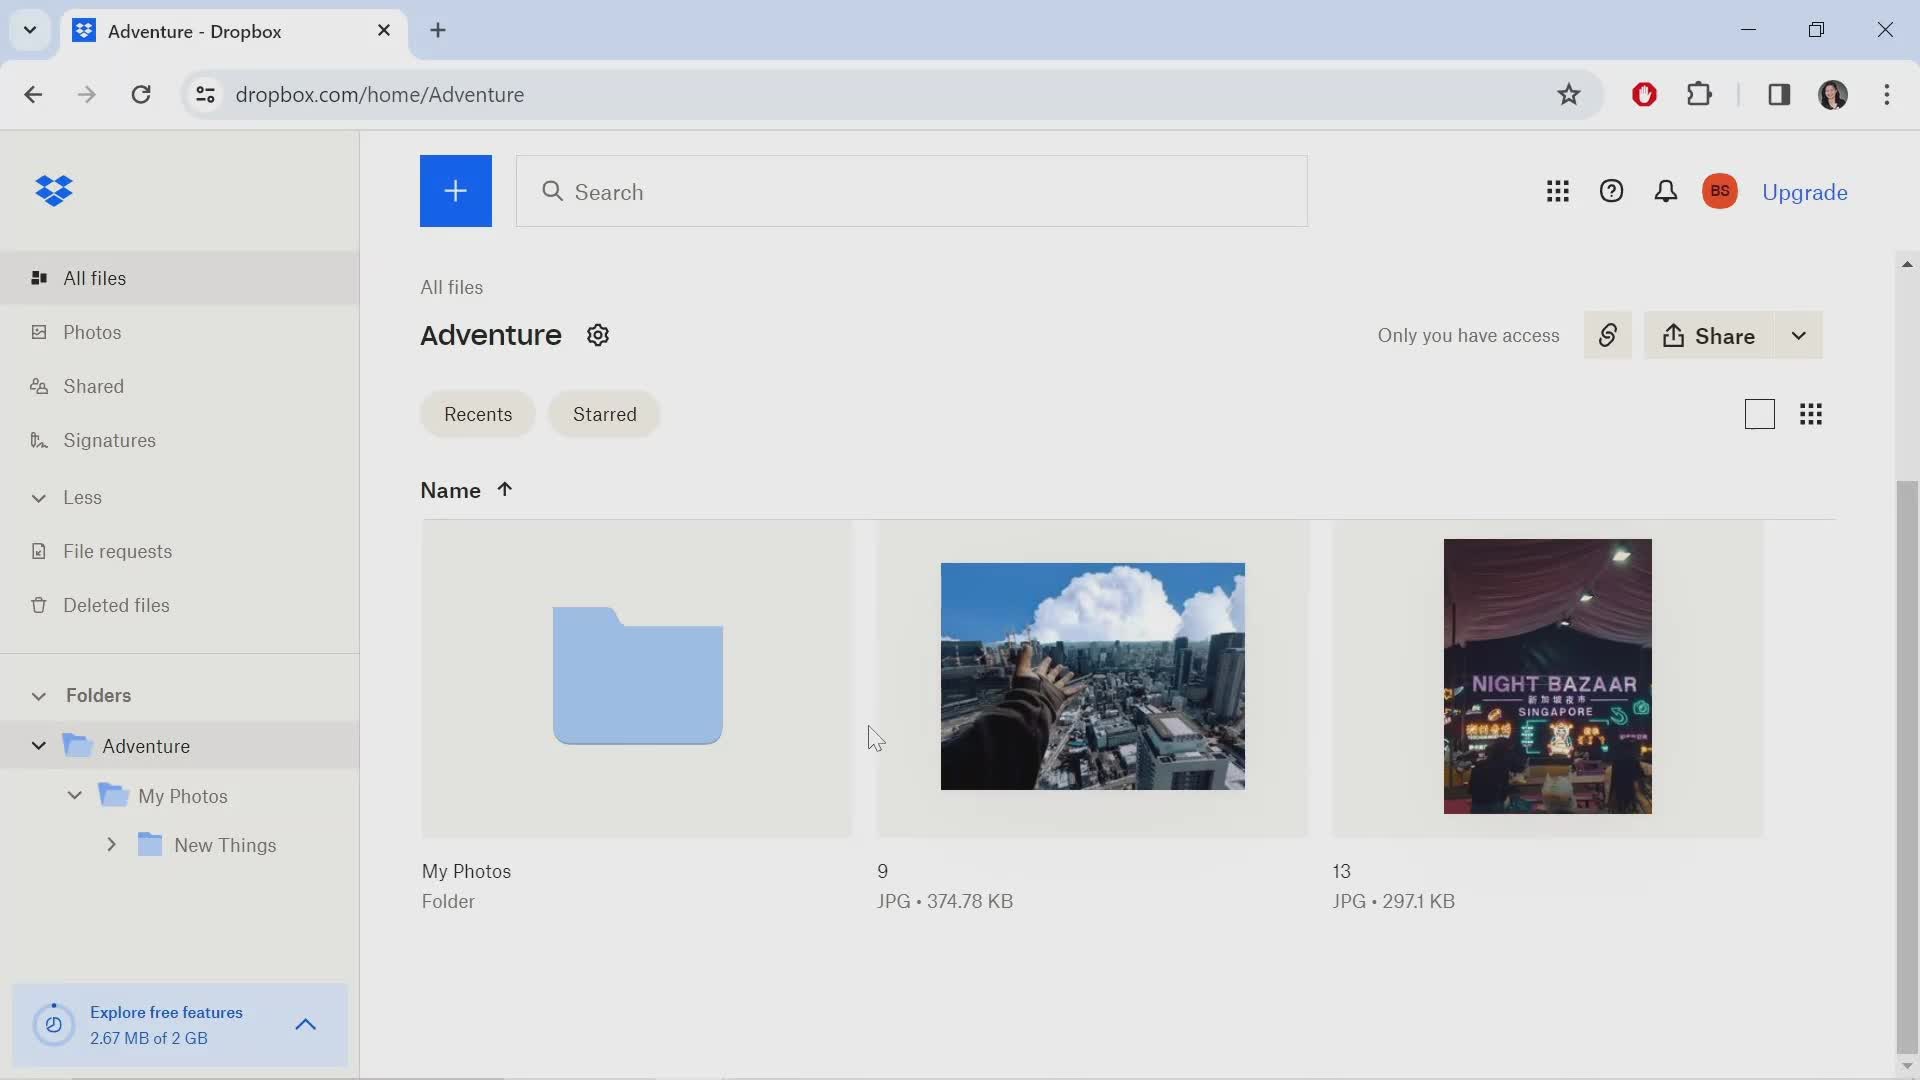Click the blue plus create button
The height and width of the screenshot is (1080, 1920).
point(455,191)
